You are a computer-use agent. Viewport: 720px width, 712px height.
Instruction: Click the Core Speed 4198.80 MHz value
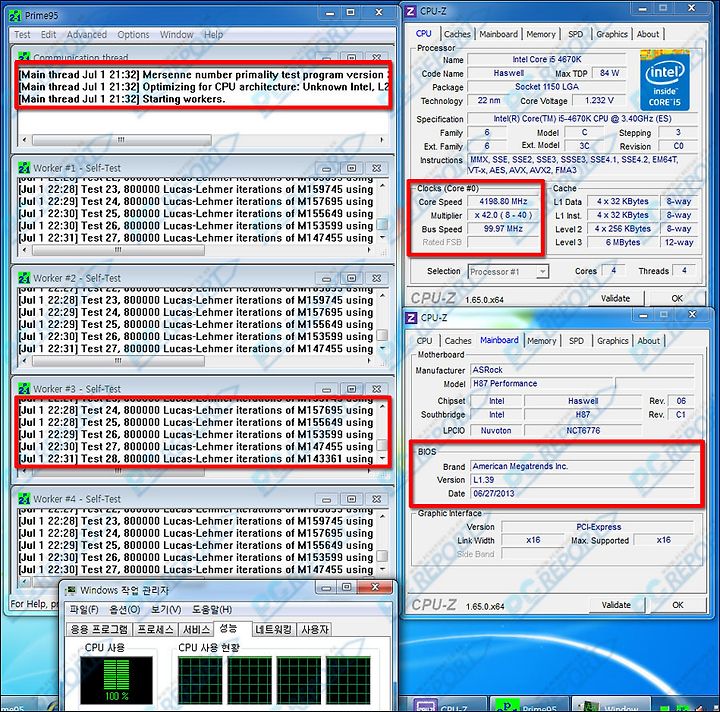point(503,201)
